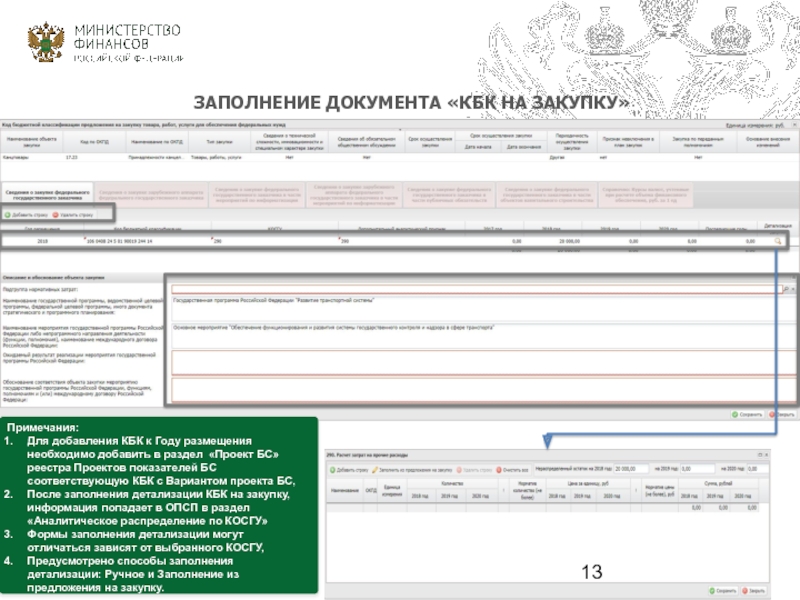Click the Тип закупки column header
The image size is (800, 600).
pos(219,141)
